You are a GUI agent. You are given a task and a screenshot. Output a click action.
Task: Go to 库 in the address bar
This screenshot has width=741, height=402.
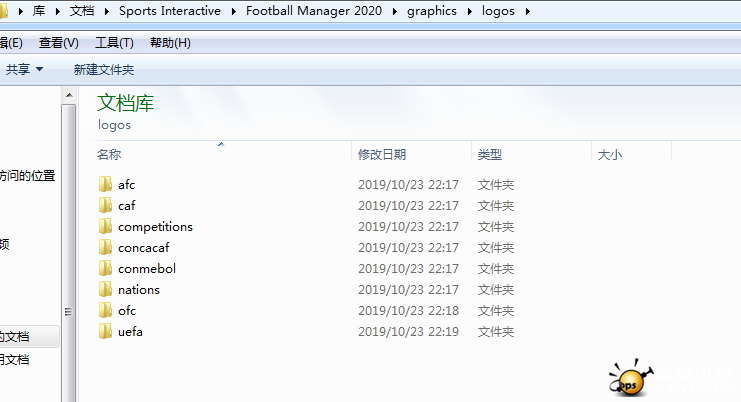(x=39, y=11)
